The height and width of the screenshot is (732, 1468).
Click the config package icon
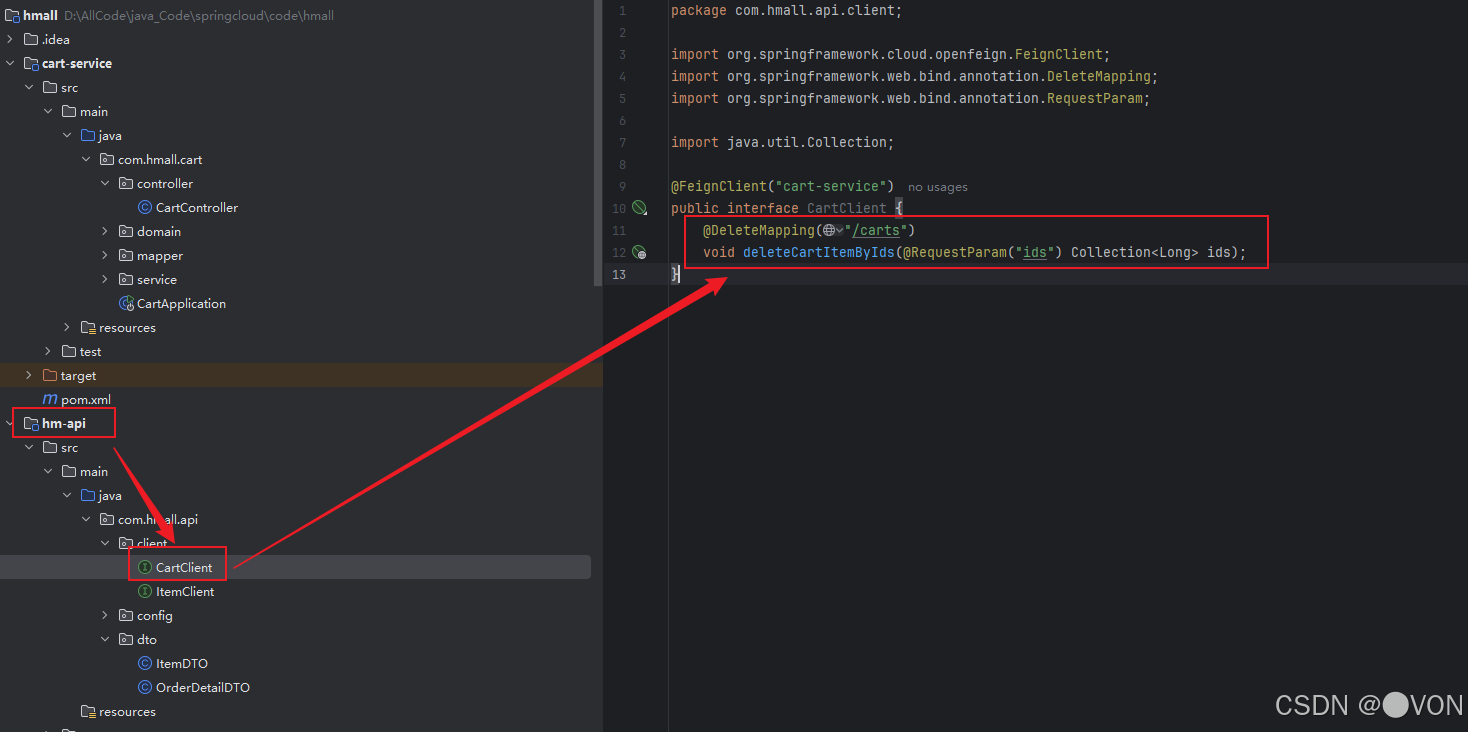point(126,615)
